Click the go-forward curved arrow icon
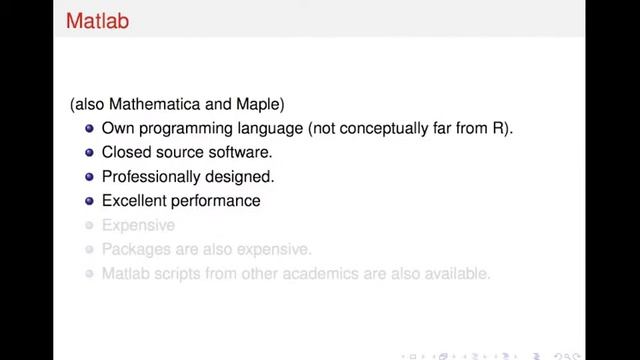This screenshot has height=360, width=640. point(576,356)
